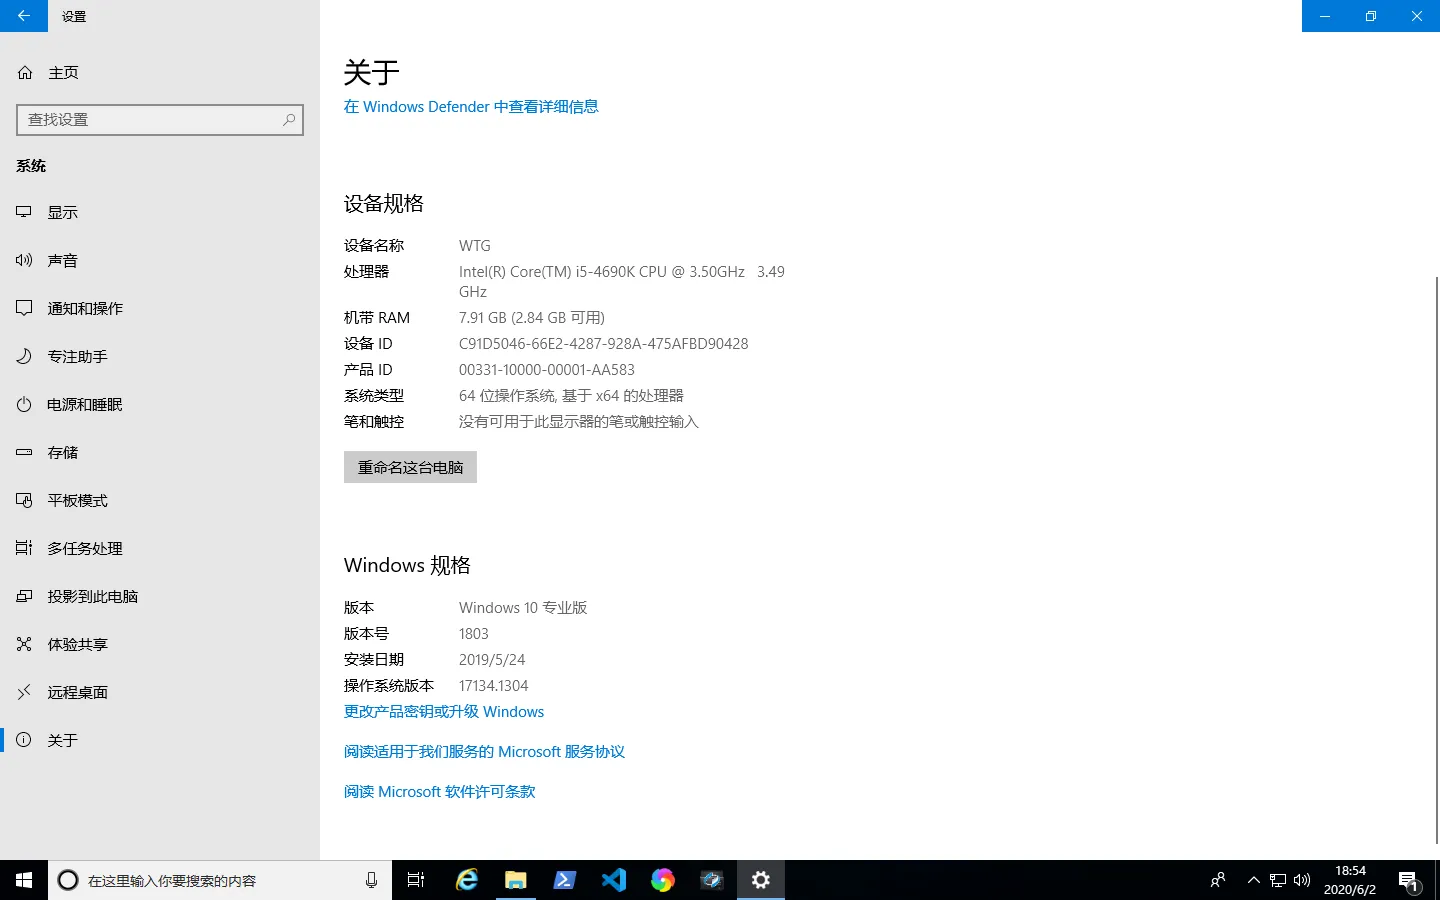Click the taskbar clock showing 18:54
Viewport: 1440px width, 900px height.
pos(1350,880)
